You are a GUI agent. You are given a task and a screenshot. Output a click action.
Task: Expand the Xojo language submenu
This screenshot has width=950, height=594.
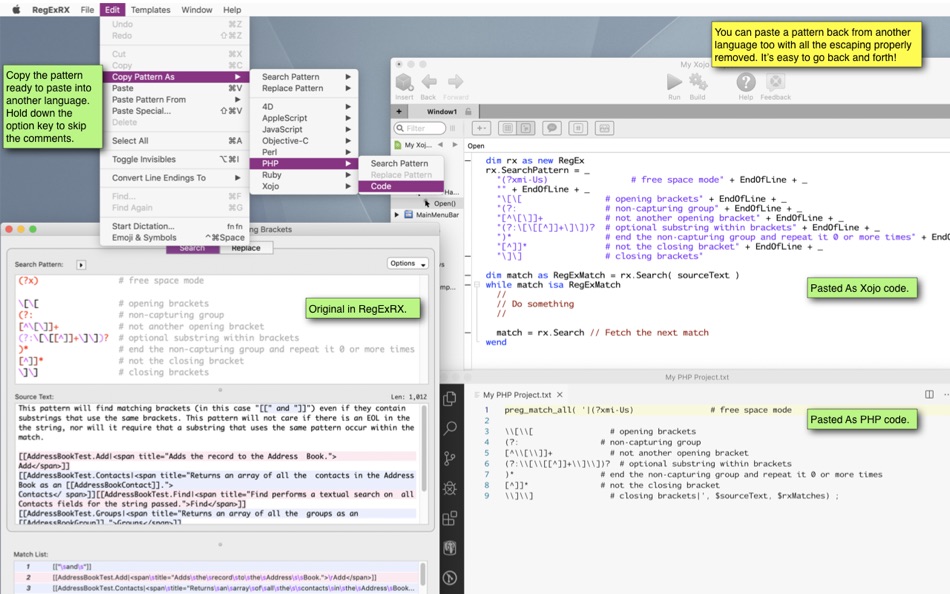pyautogui.click(x=304, y=186)
